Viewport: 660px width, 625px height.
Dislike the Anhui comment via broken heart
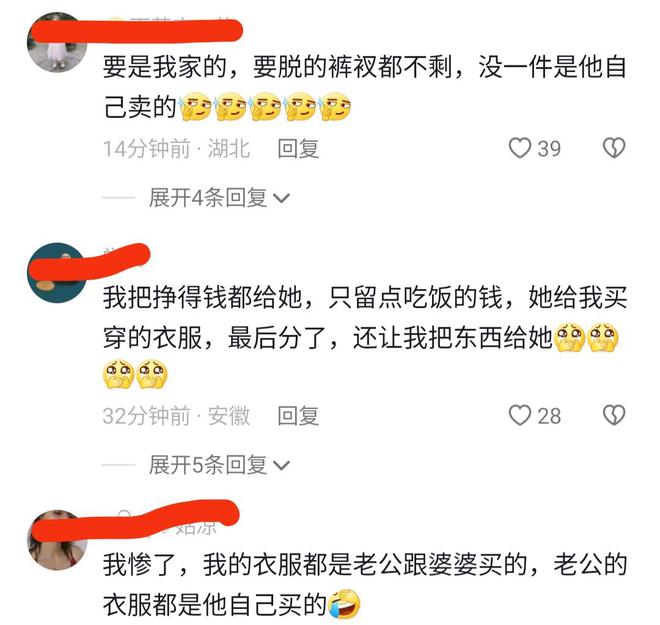(x=614, y=415)
